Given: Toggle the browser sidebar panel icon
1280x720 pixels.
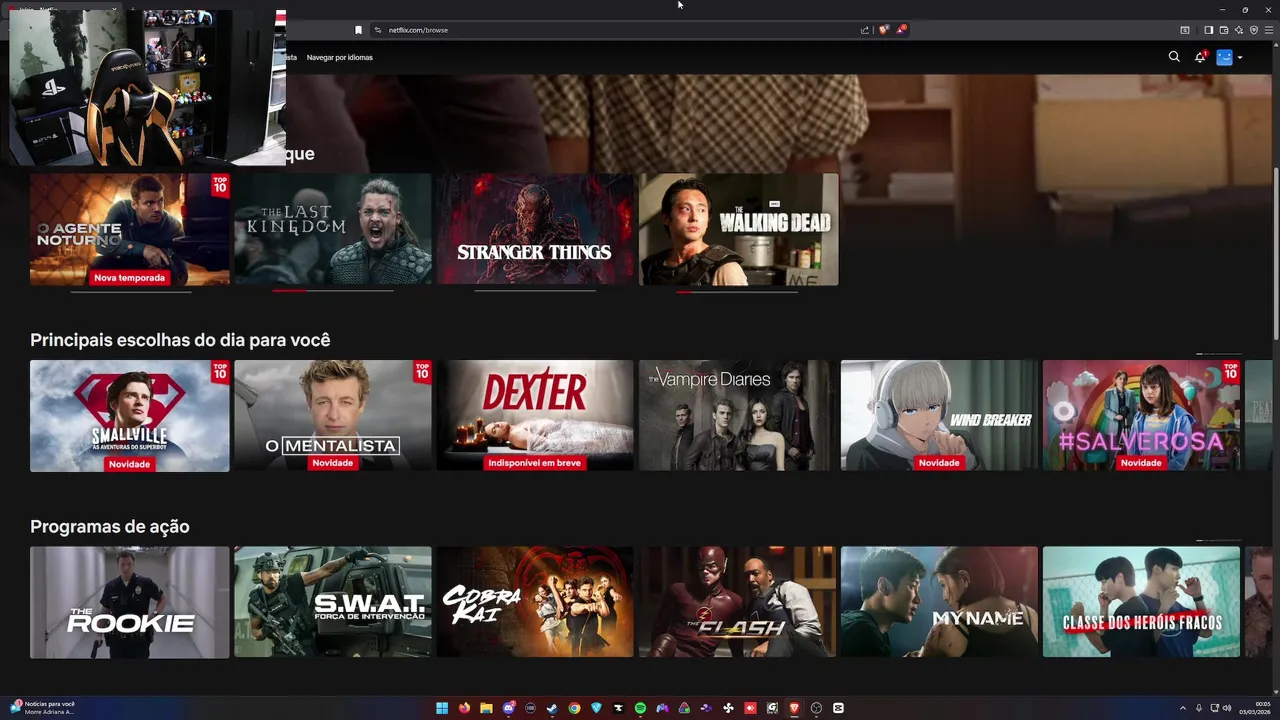Looking at the screenshot, I should (1208, 30).
